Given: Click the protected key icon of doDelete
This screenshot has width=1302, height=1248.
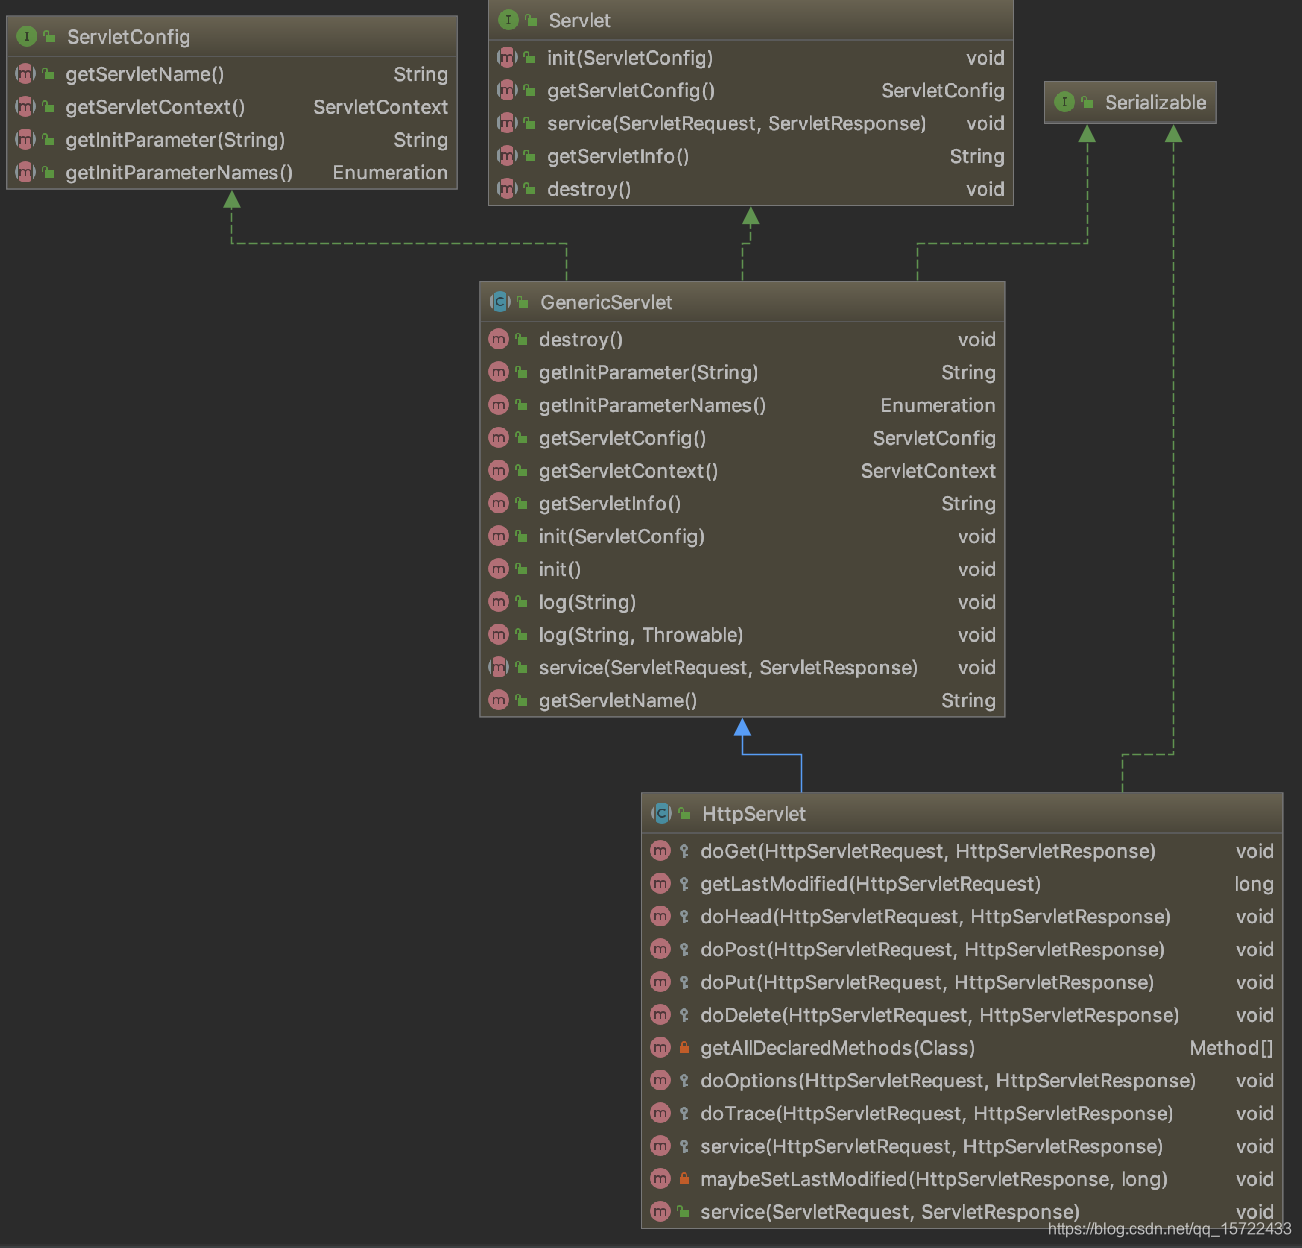Looking at the screenshot, I should tap(684, 1015).
